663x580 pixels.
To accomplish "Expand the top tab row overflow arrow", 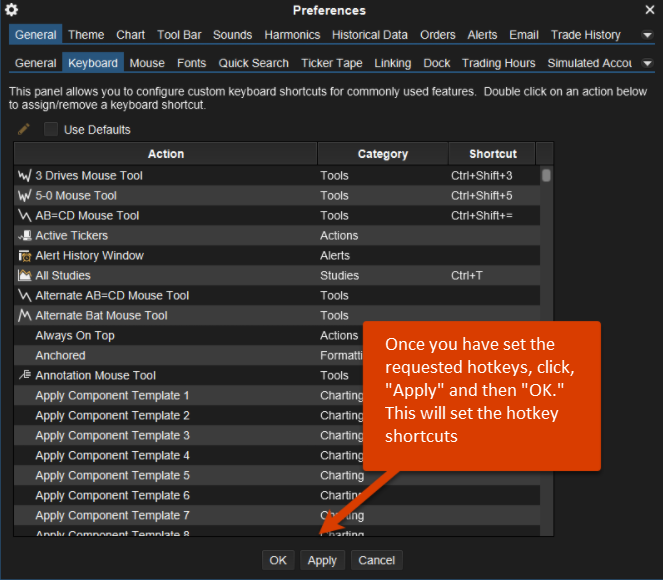I will 647,35.
